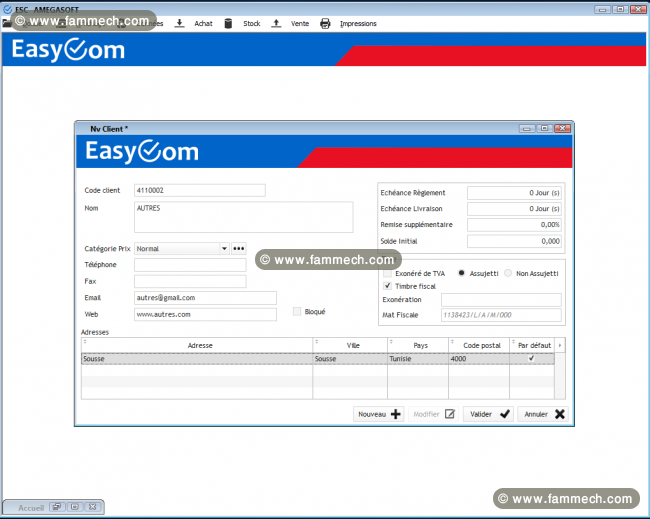Select the Assujetti radio button
This screenshot has height=519, width=650.
(x=461, y=273)
